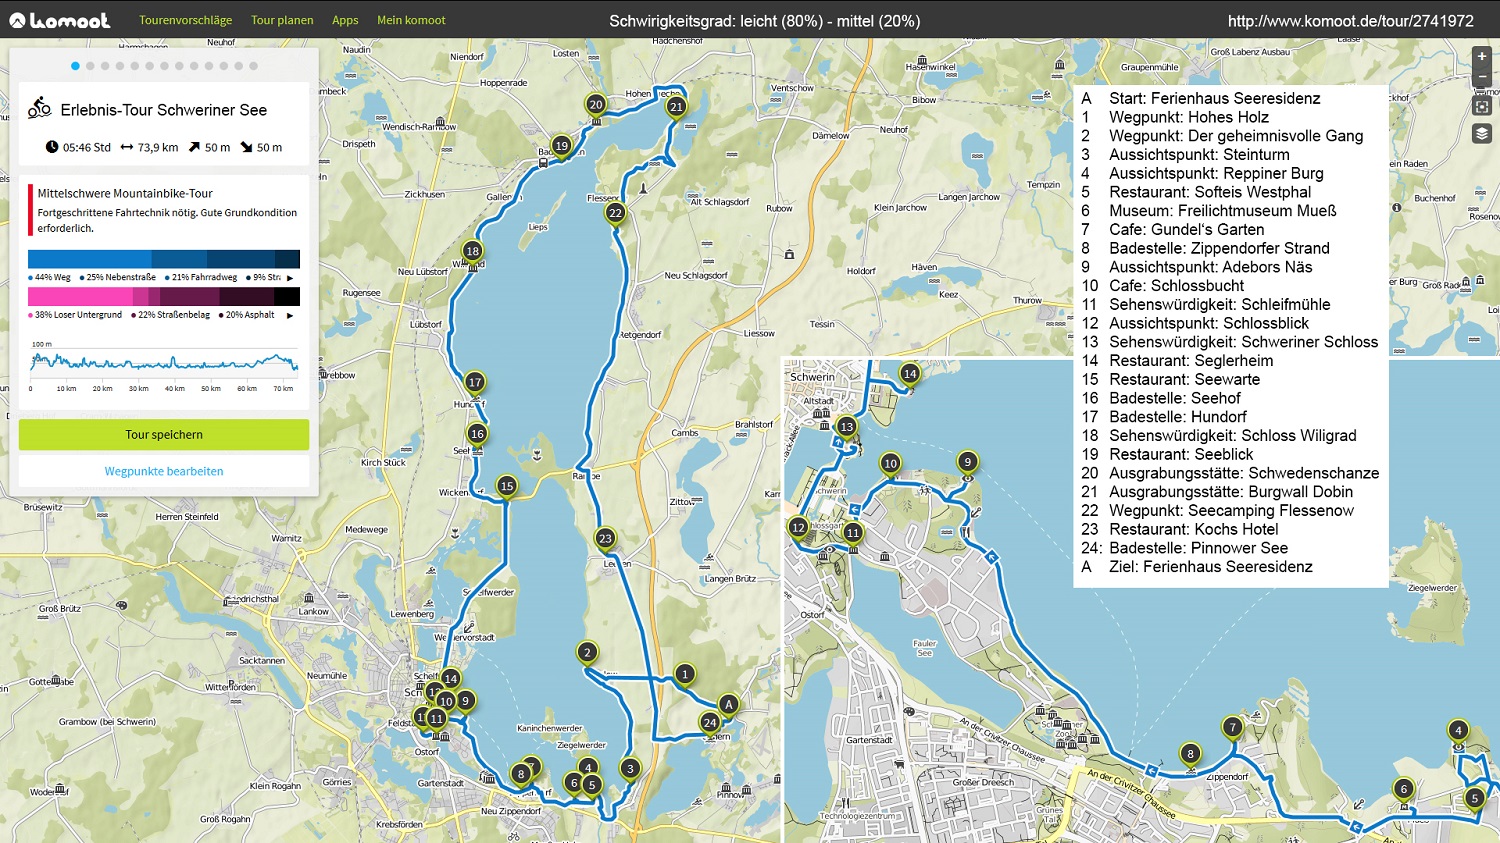This screenshot has height=843, width=1500.
Task: Click the 22% Straßenbelag legend entry
Action: pyautogui.click(x=171, y=315)
